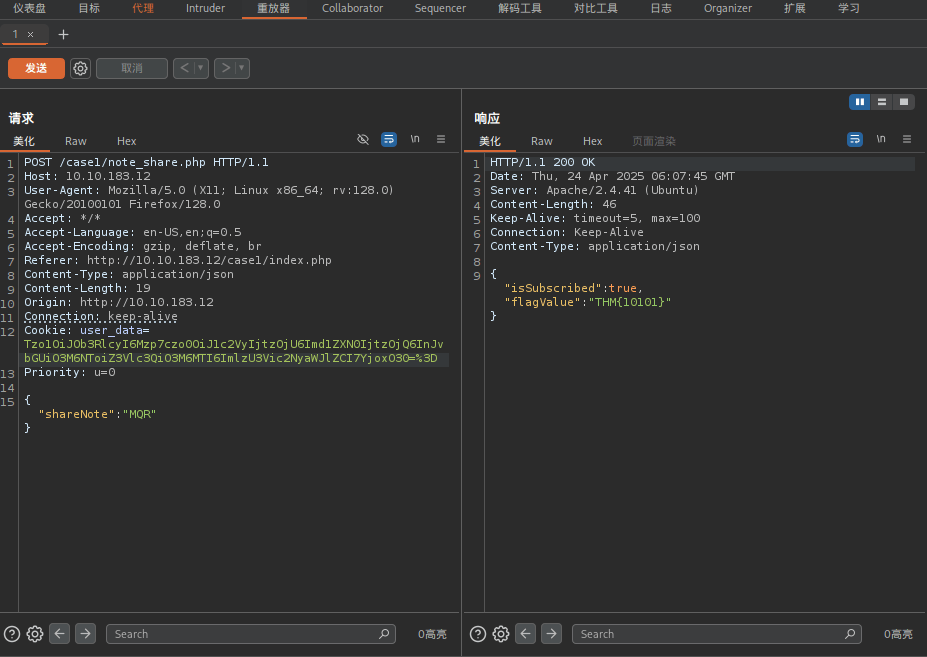Expand the history forward dropdown arrow

pos(242,69)
